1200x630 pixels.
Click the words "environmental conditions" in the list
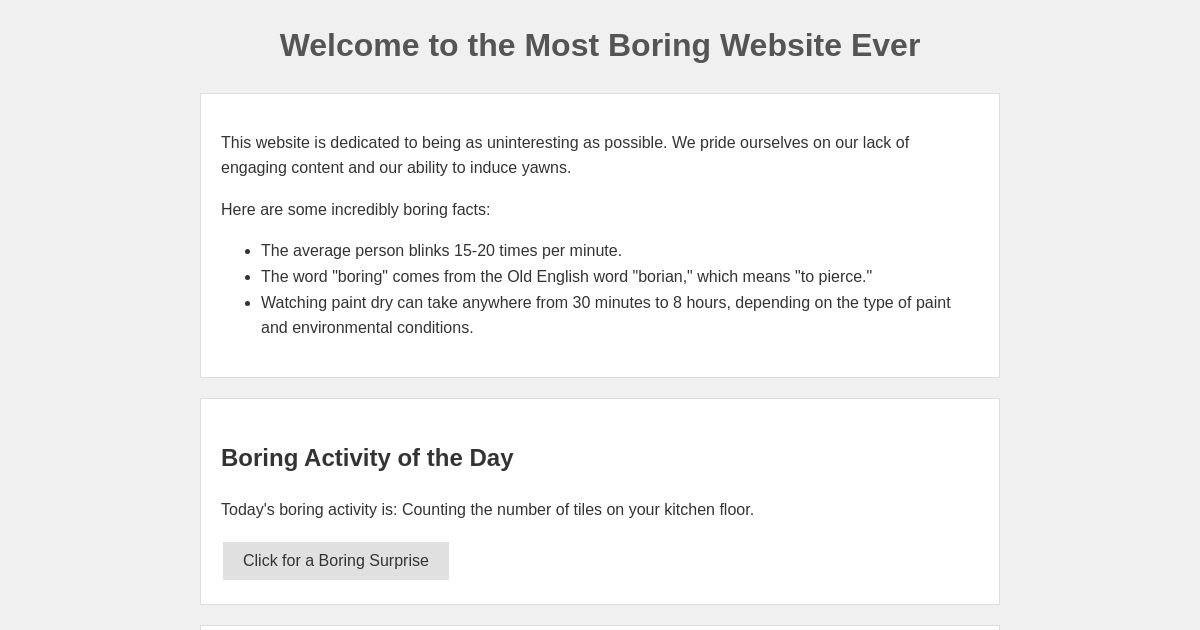(385, 328)
